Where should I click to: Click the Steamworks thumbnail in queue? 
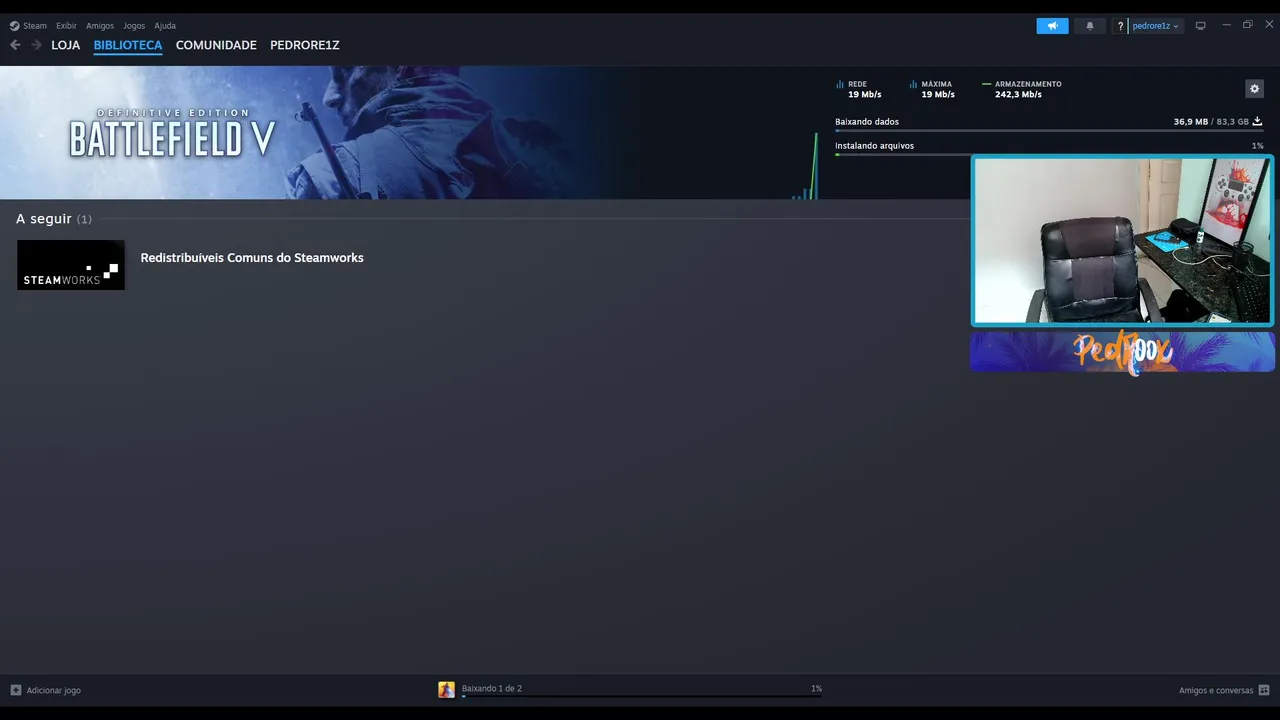(x=71, y=265)
